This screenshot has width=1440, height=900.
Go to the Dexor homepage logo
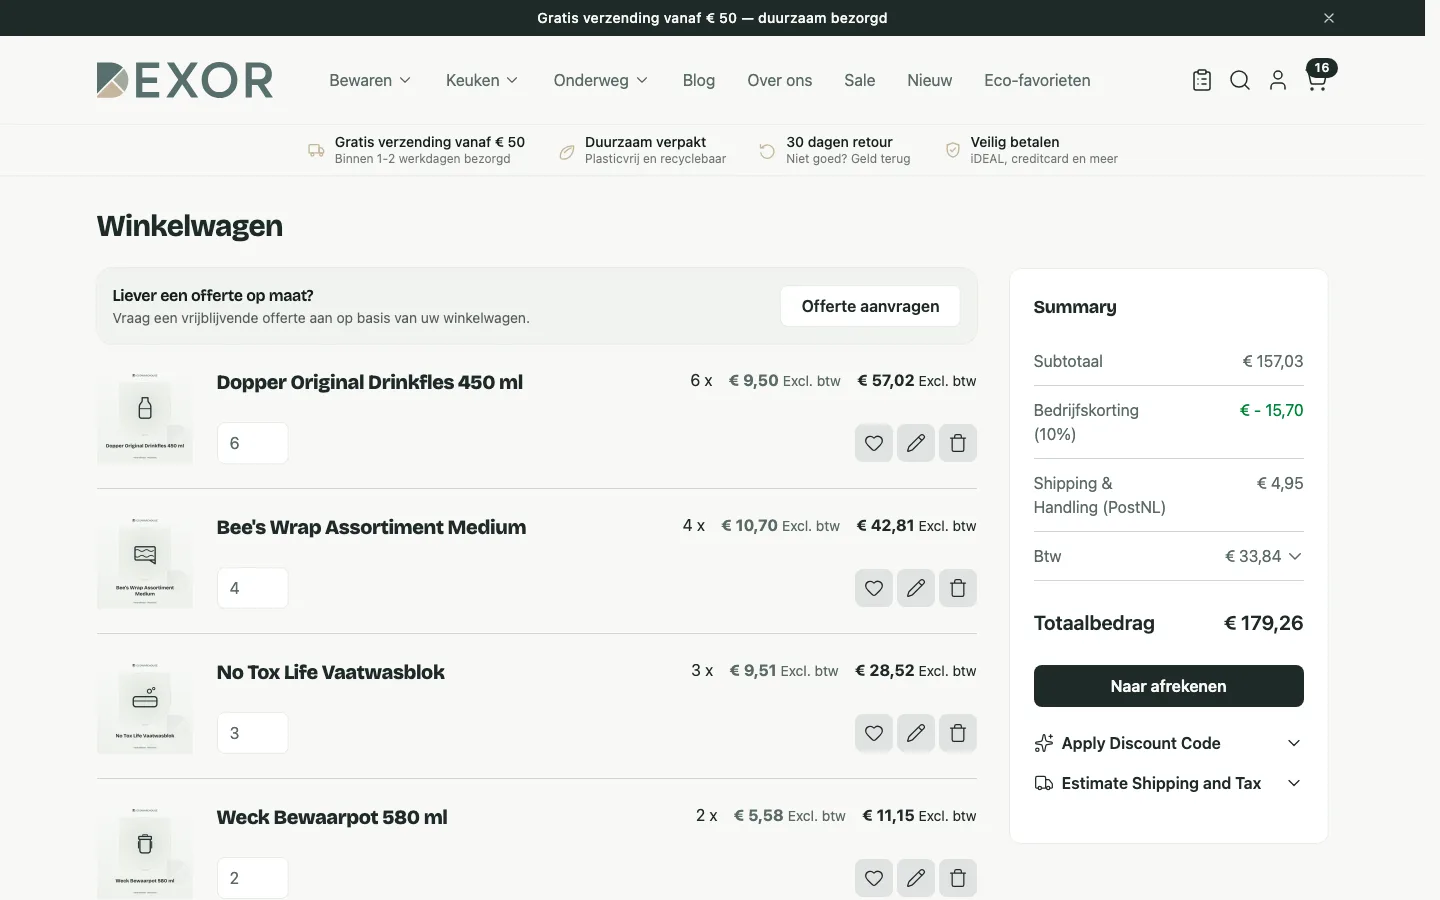click(185, 80)
